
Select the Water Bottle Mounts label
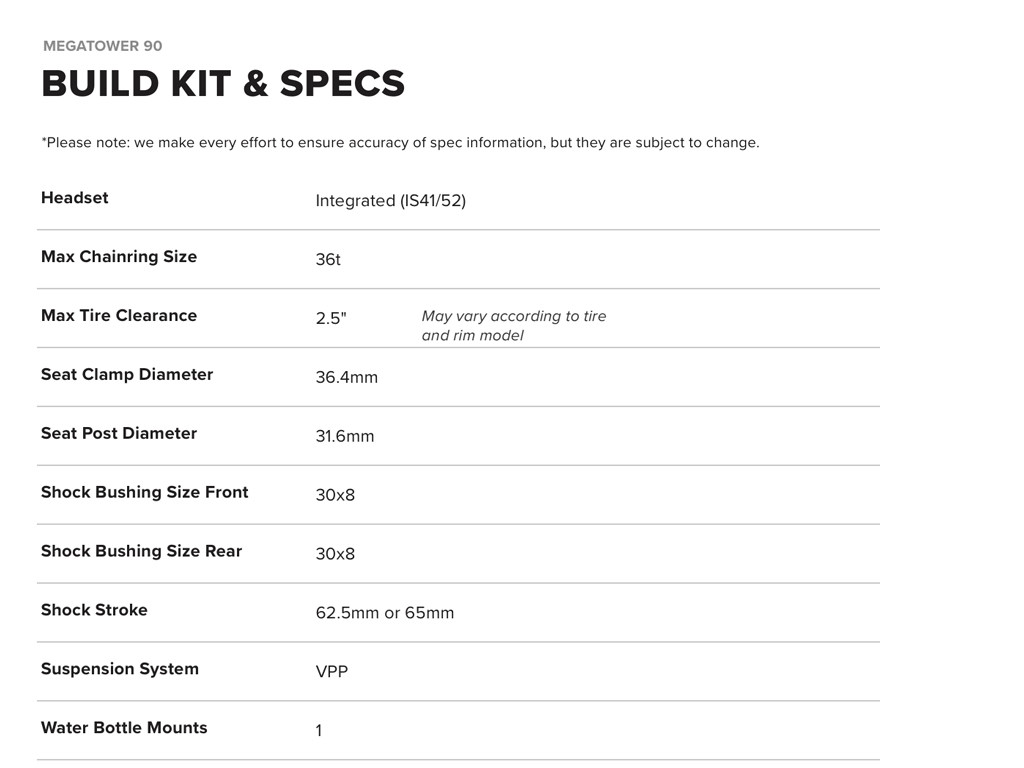point(124,728)
